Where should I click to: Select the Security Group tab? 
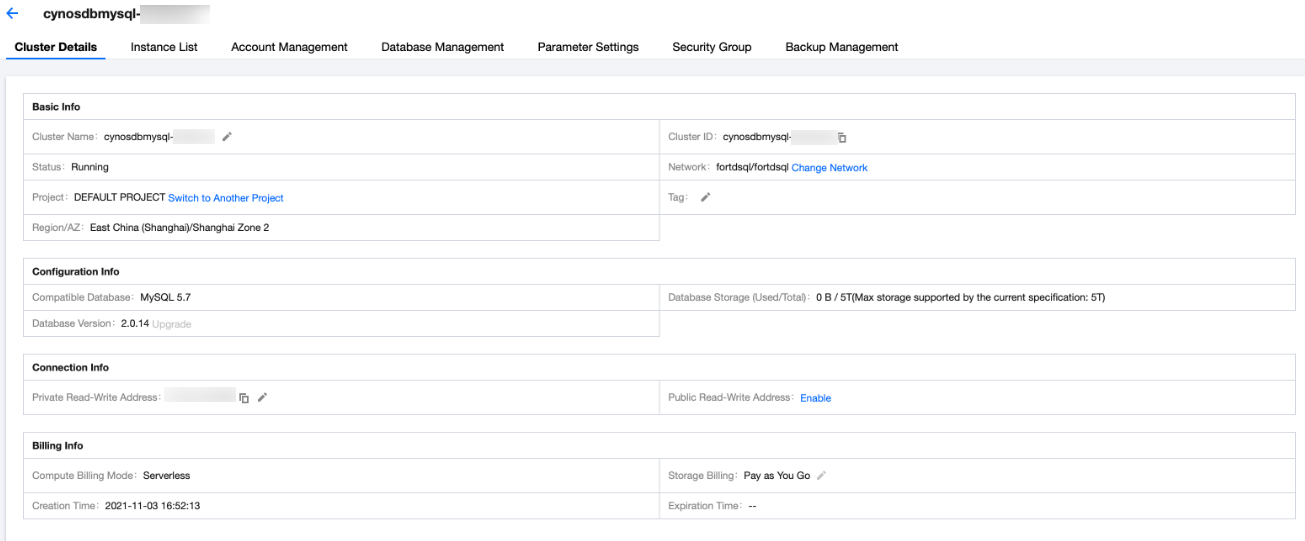coord(711,47)
